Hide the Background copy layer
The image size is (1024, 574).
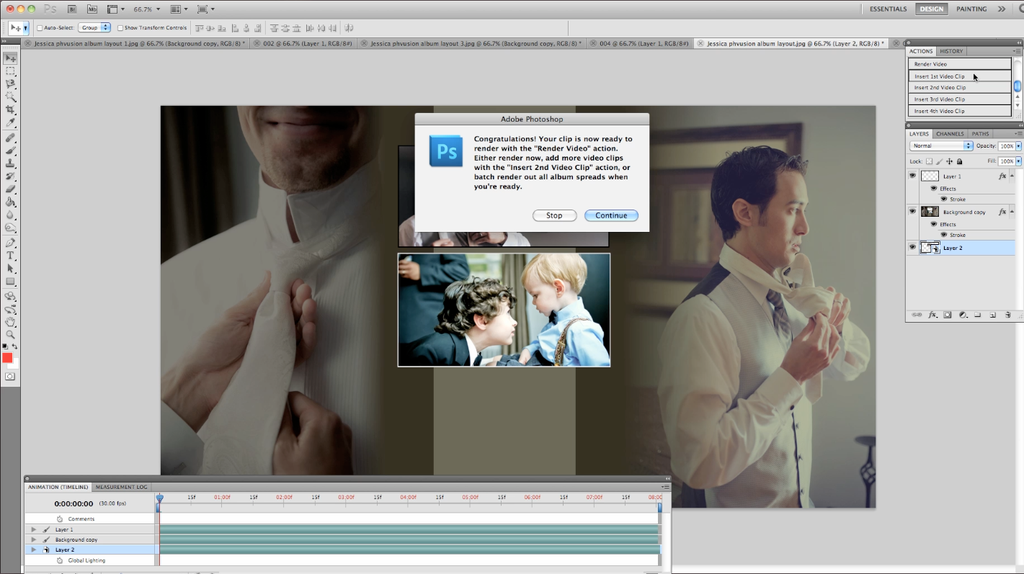point(912,212)
